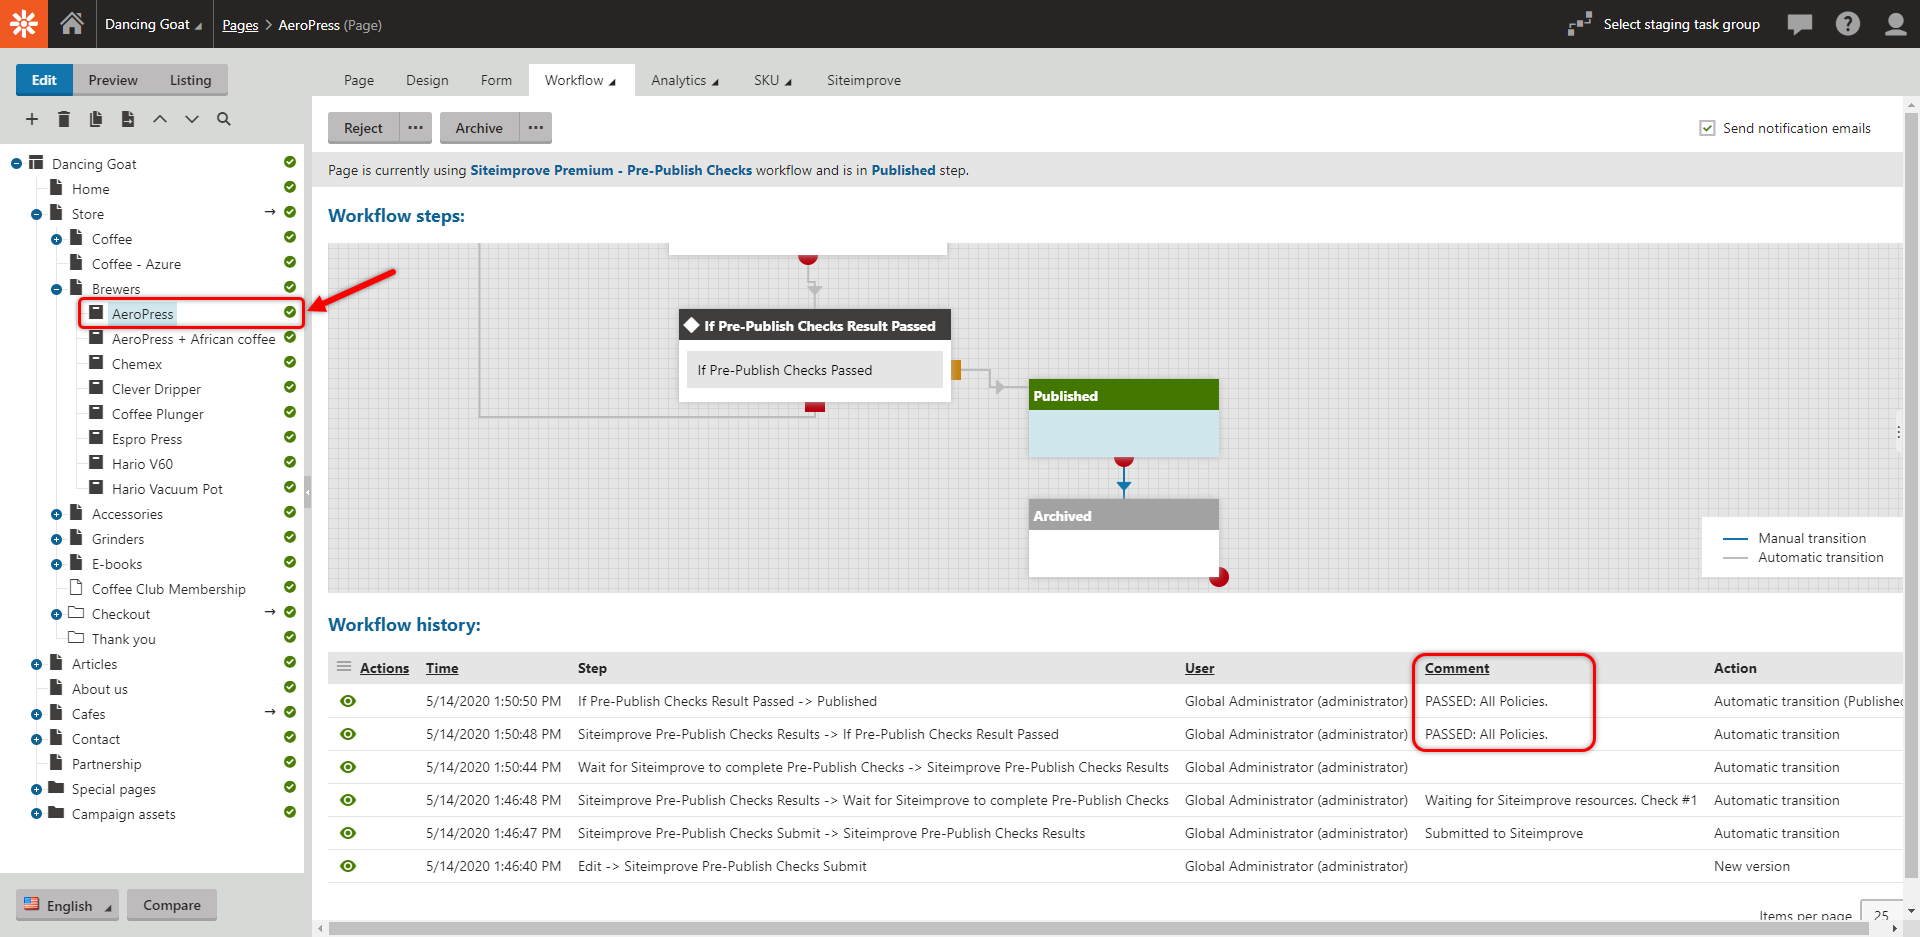Select the Published workflow step box
The width and height of the screenshot is (1920, 937).
[x=1124, y=418]
